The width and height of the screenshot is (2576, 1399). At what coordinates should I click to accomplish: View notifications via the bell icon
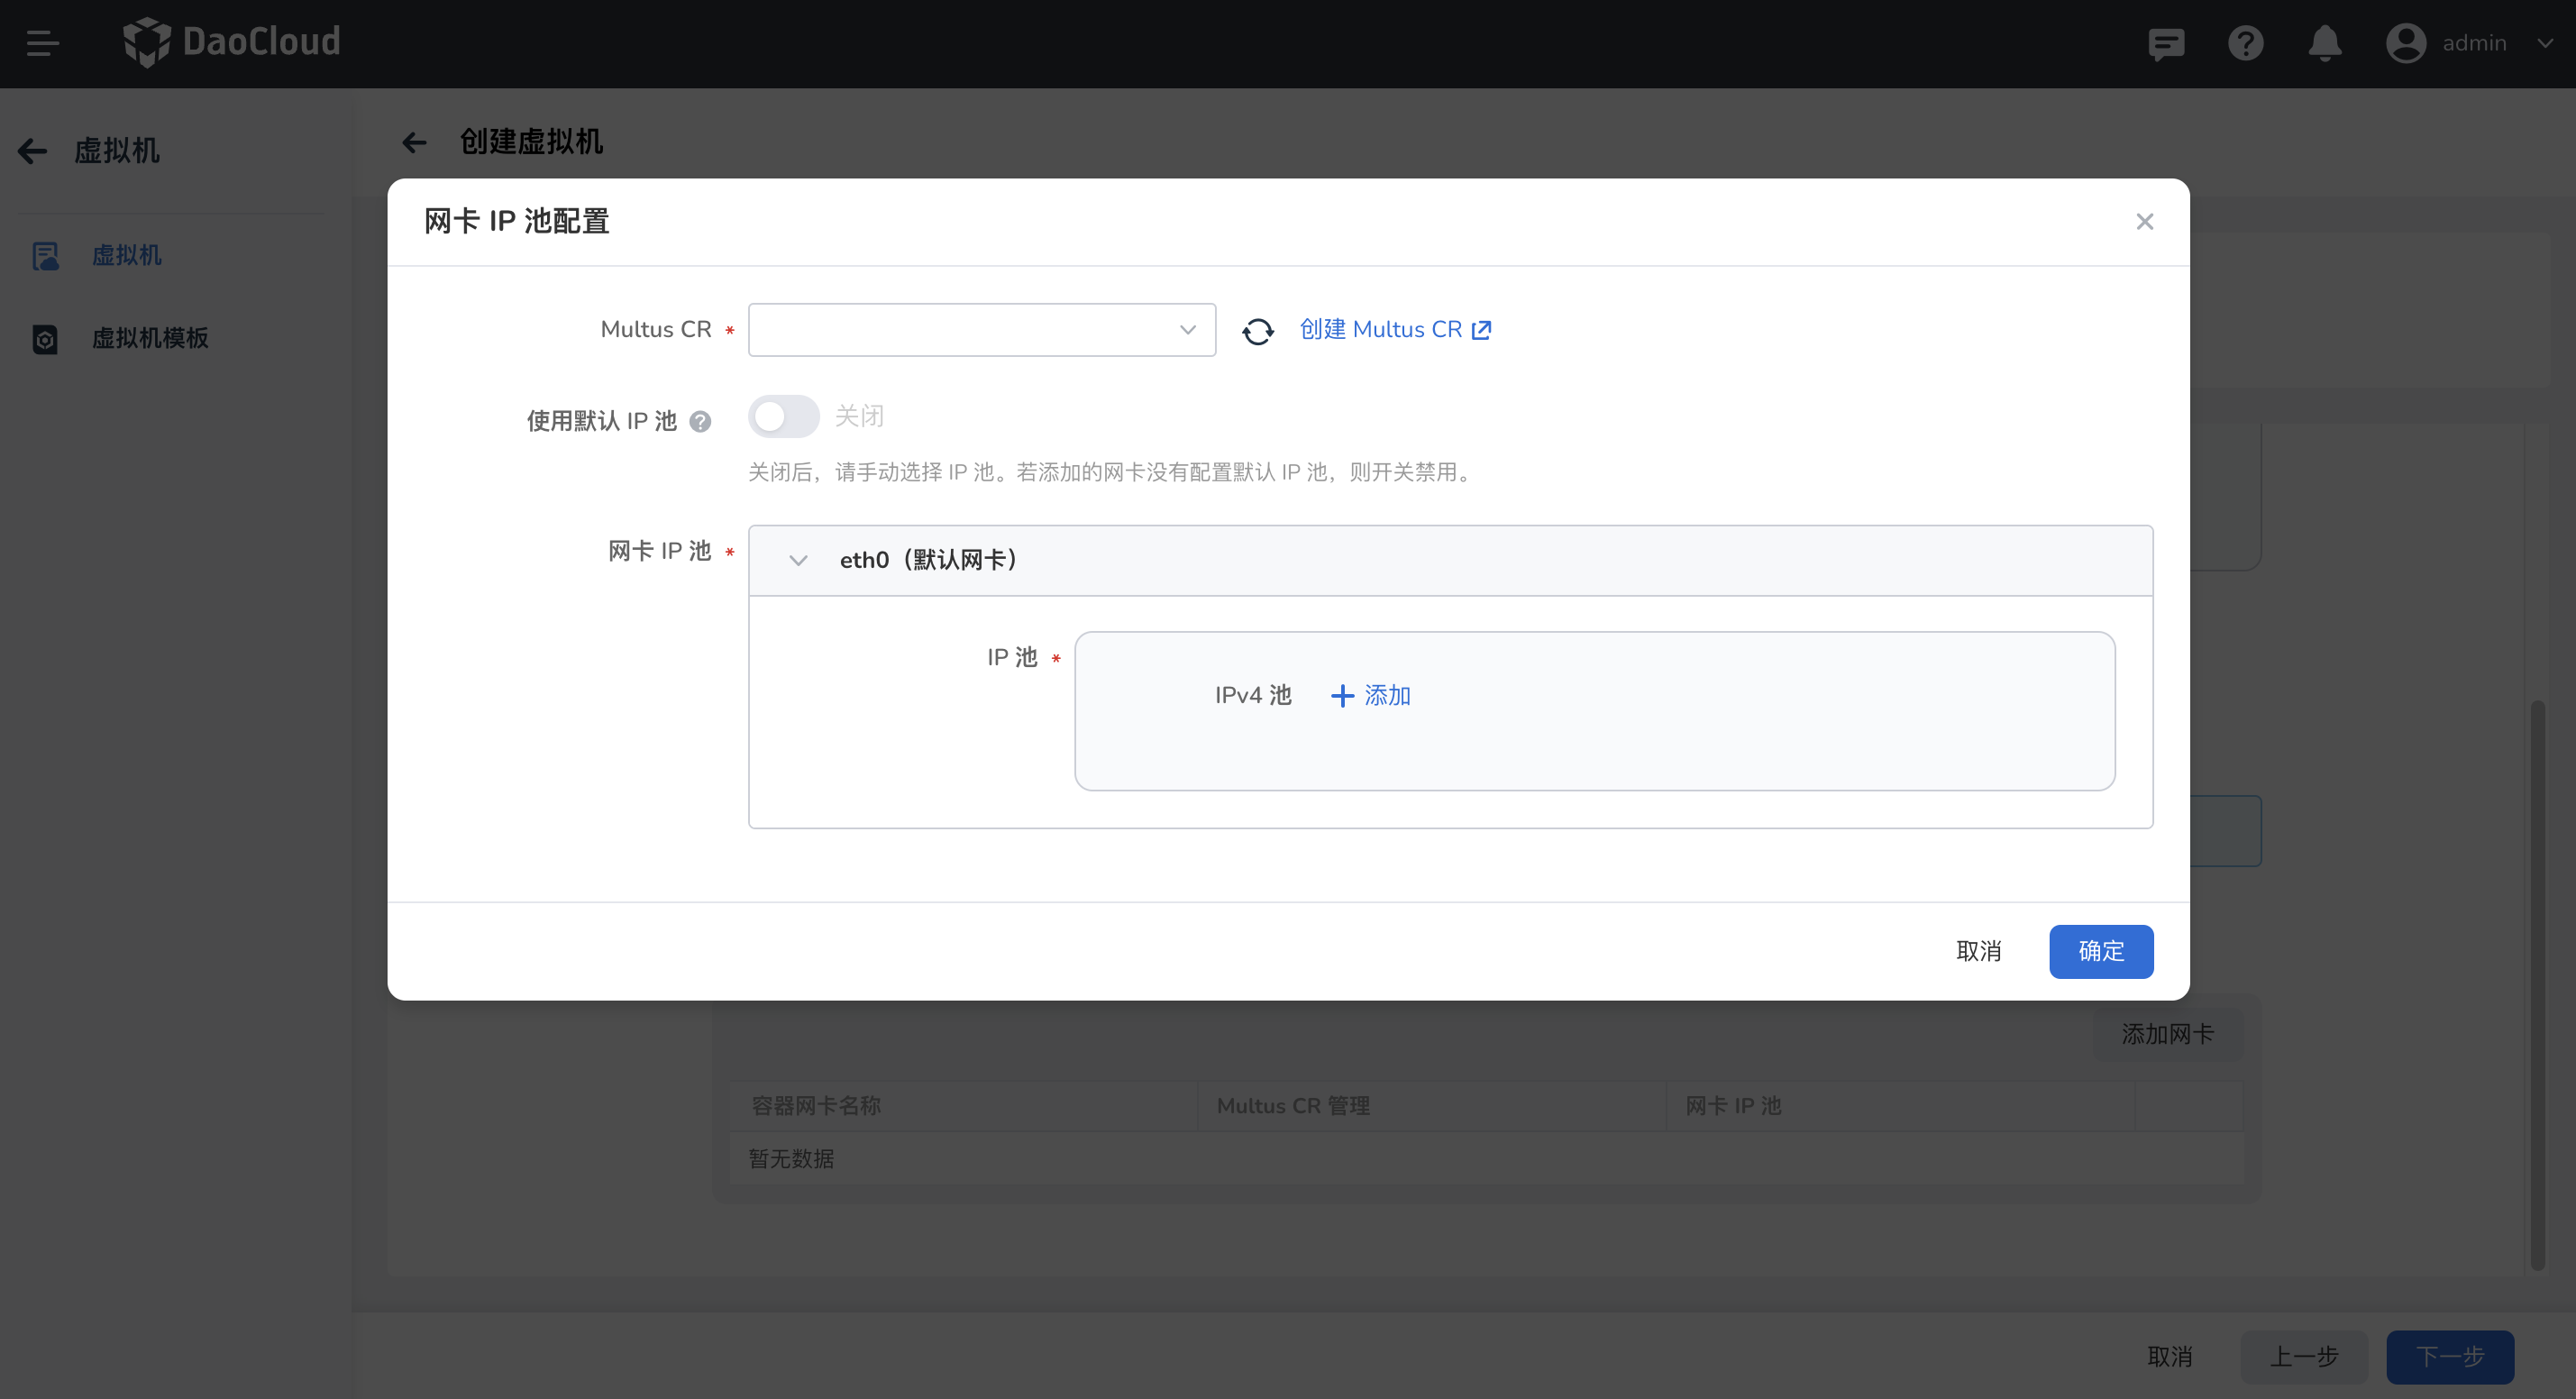tap(2325, 43)
